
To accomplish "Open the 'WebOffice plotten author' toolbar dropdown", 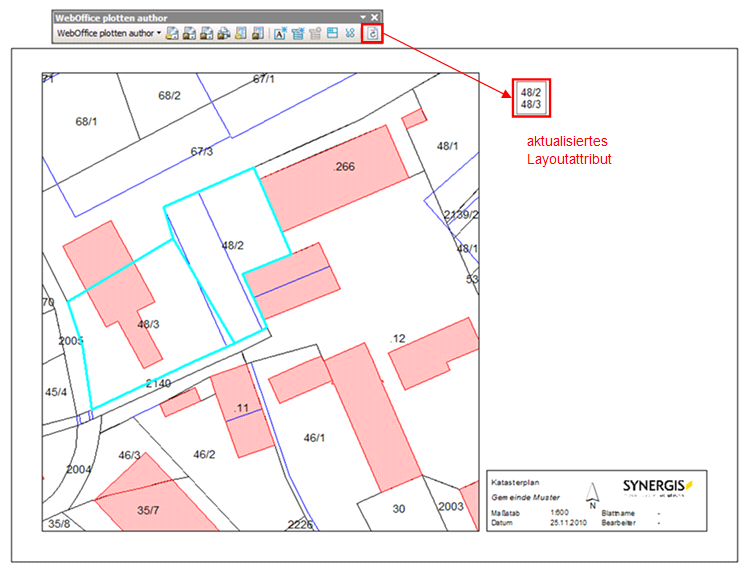I will (x=159, y=33).
